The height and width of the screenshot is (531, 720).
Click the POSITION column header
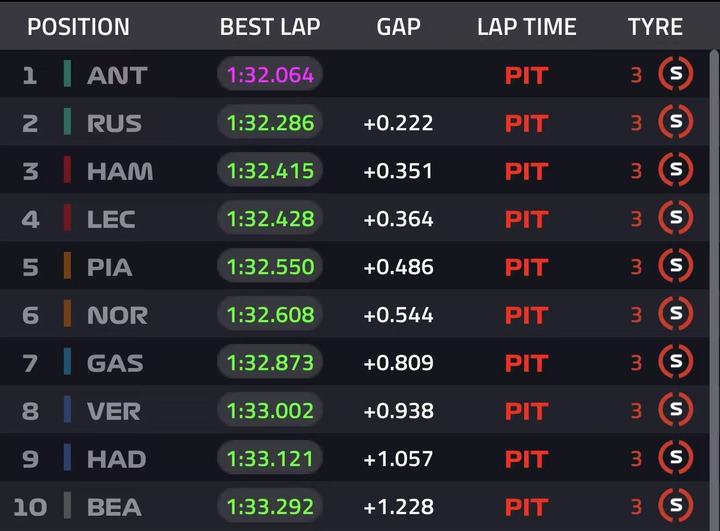(78, 27)
